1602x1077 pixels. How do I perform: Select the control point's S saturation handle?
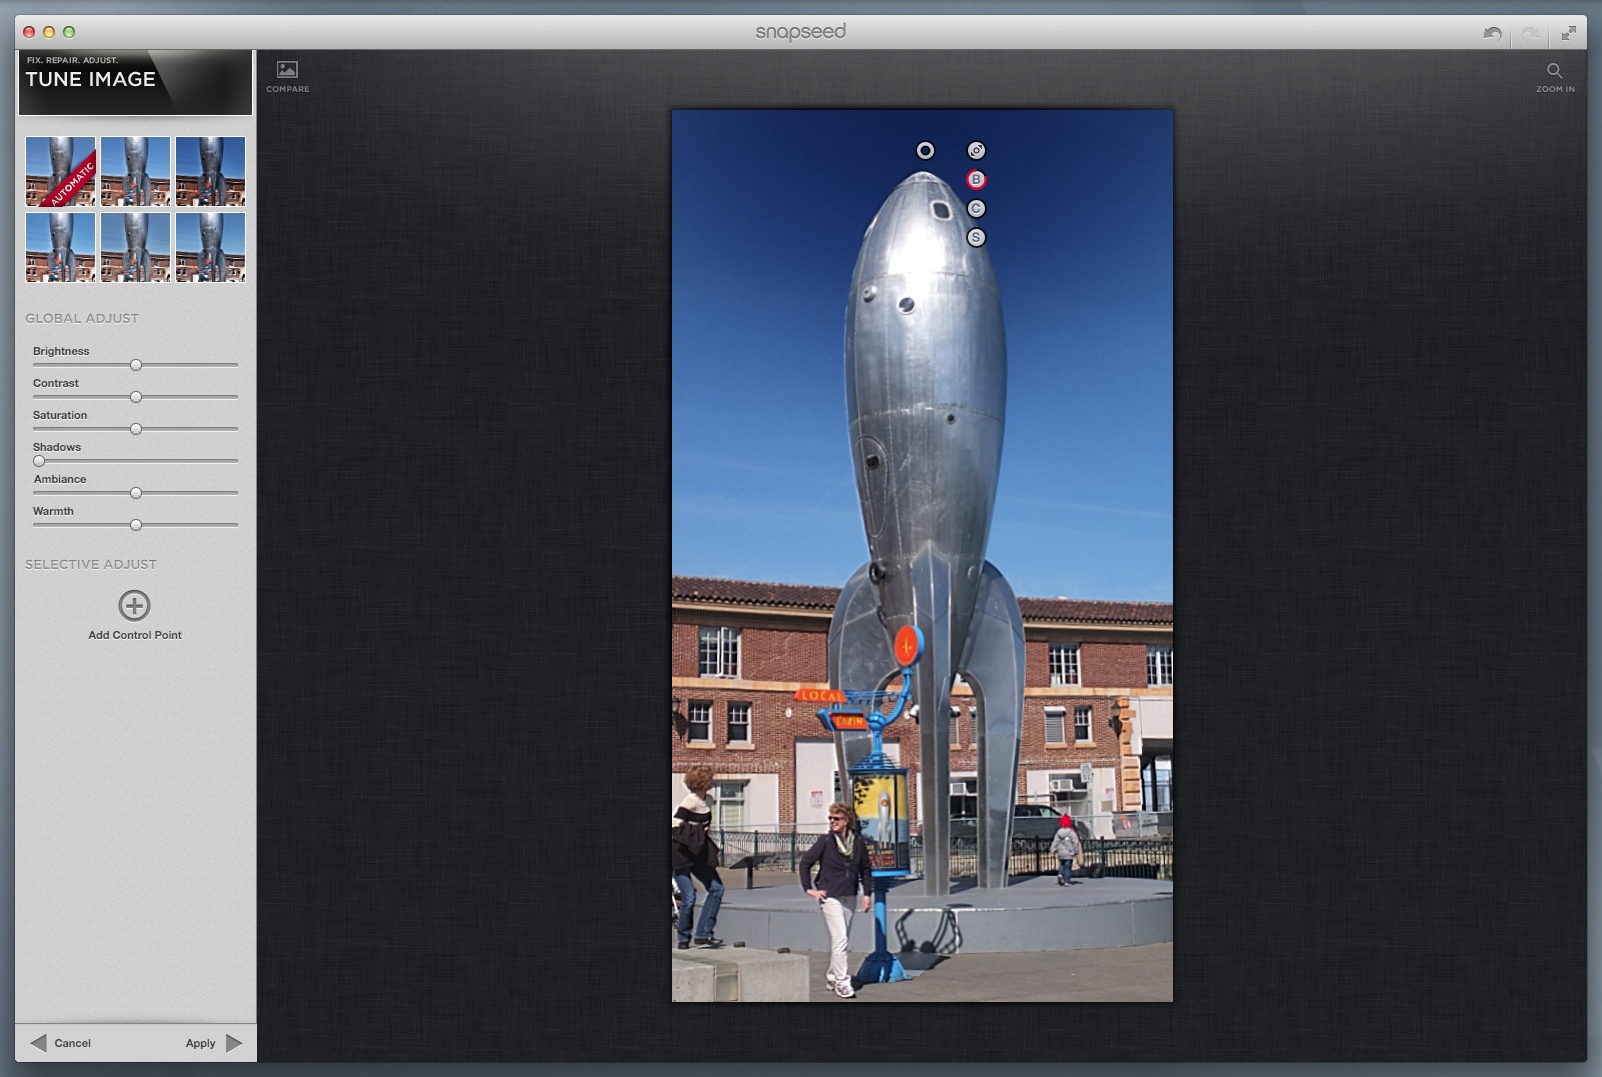(976, 238)
